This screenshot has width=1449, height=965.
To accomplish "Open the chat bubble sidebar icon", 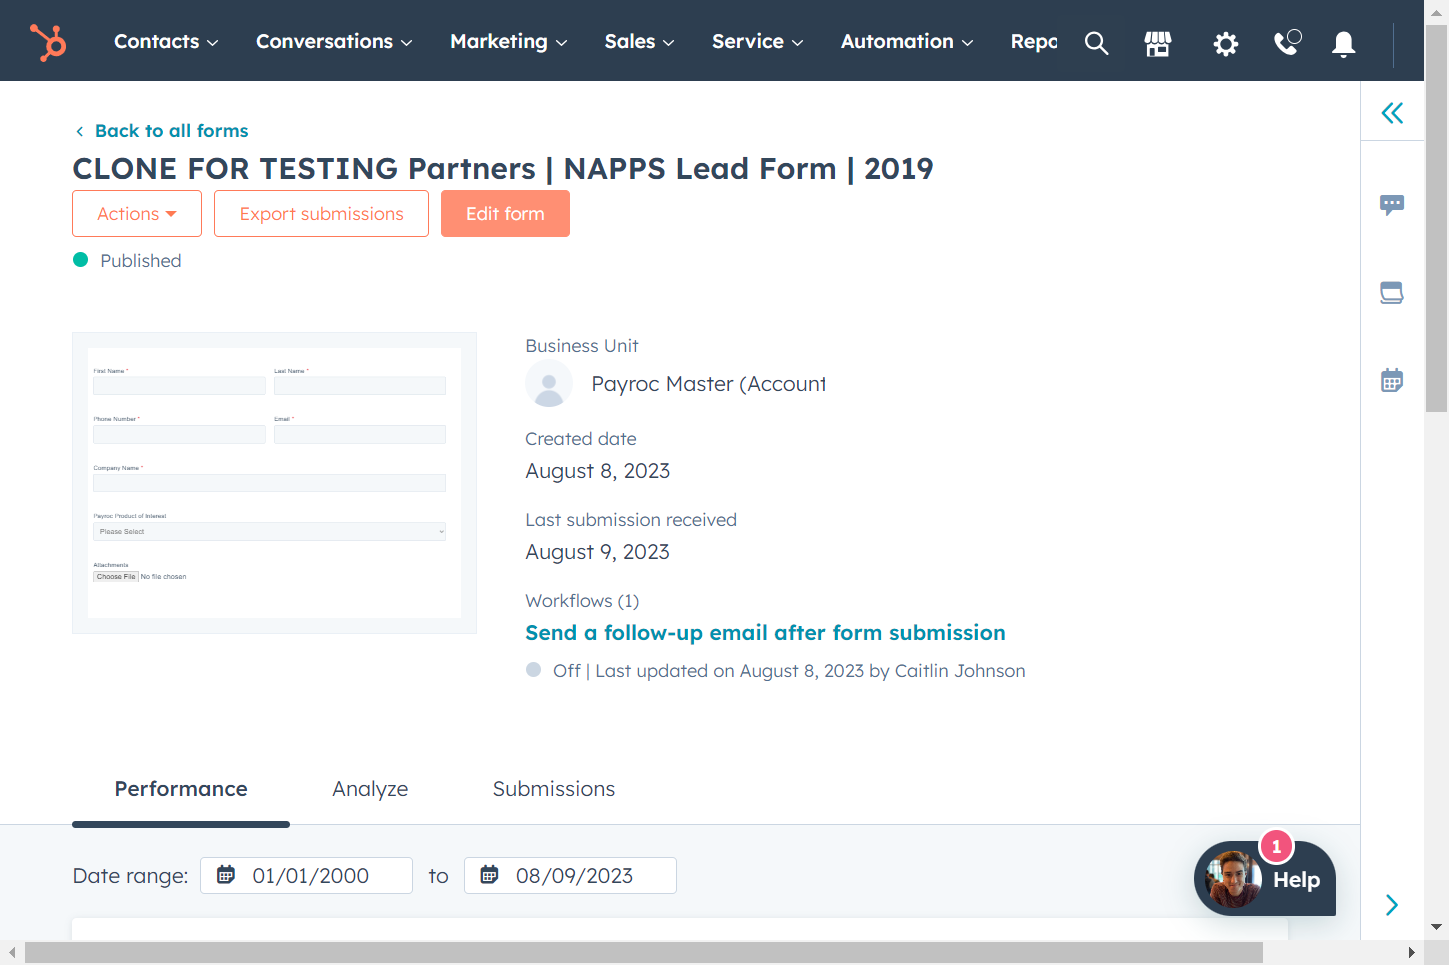I will coord(1392,205).
